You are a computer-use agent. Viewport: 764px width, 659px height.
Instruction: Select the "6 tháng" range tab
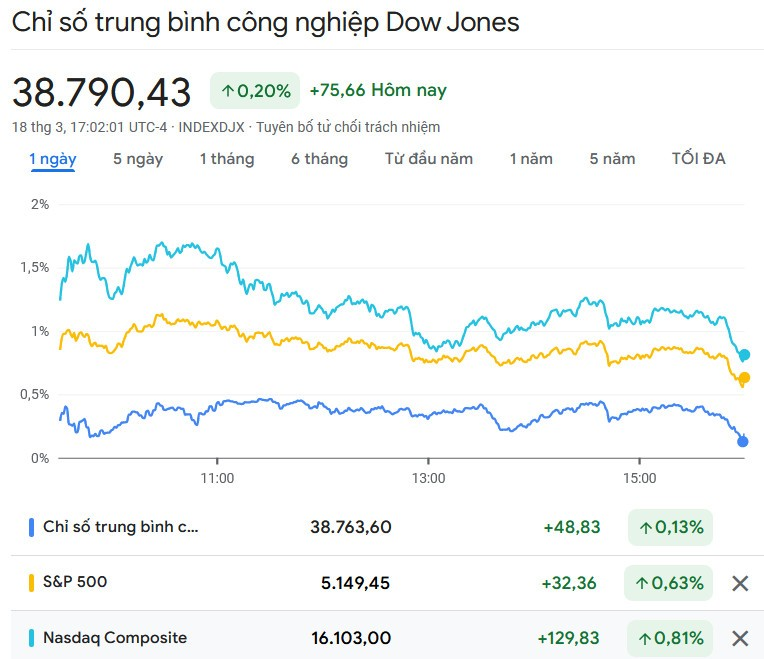coord(320,159)
